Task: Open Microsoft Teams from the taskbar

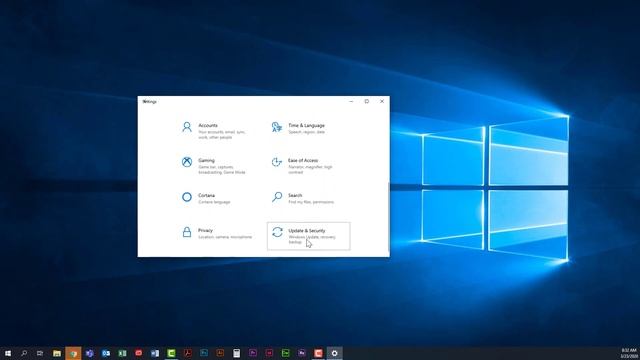Action: click(89, 353)
